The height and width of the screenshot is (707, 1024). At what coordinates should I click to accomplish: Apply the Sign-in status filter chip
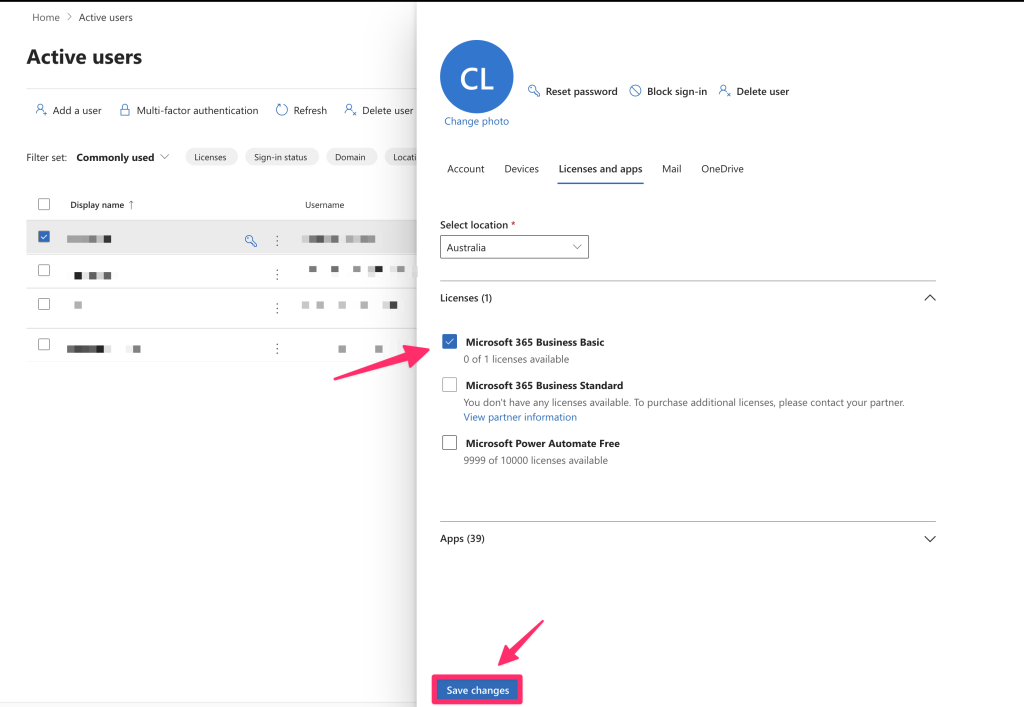pos(281,157)
